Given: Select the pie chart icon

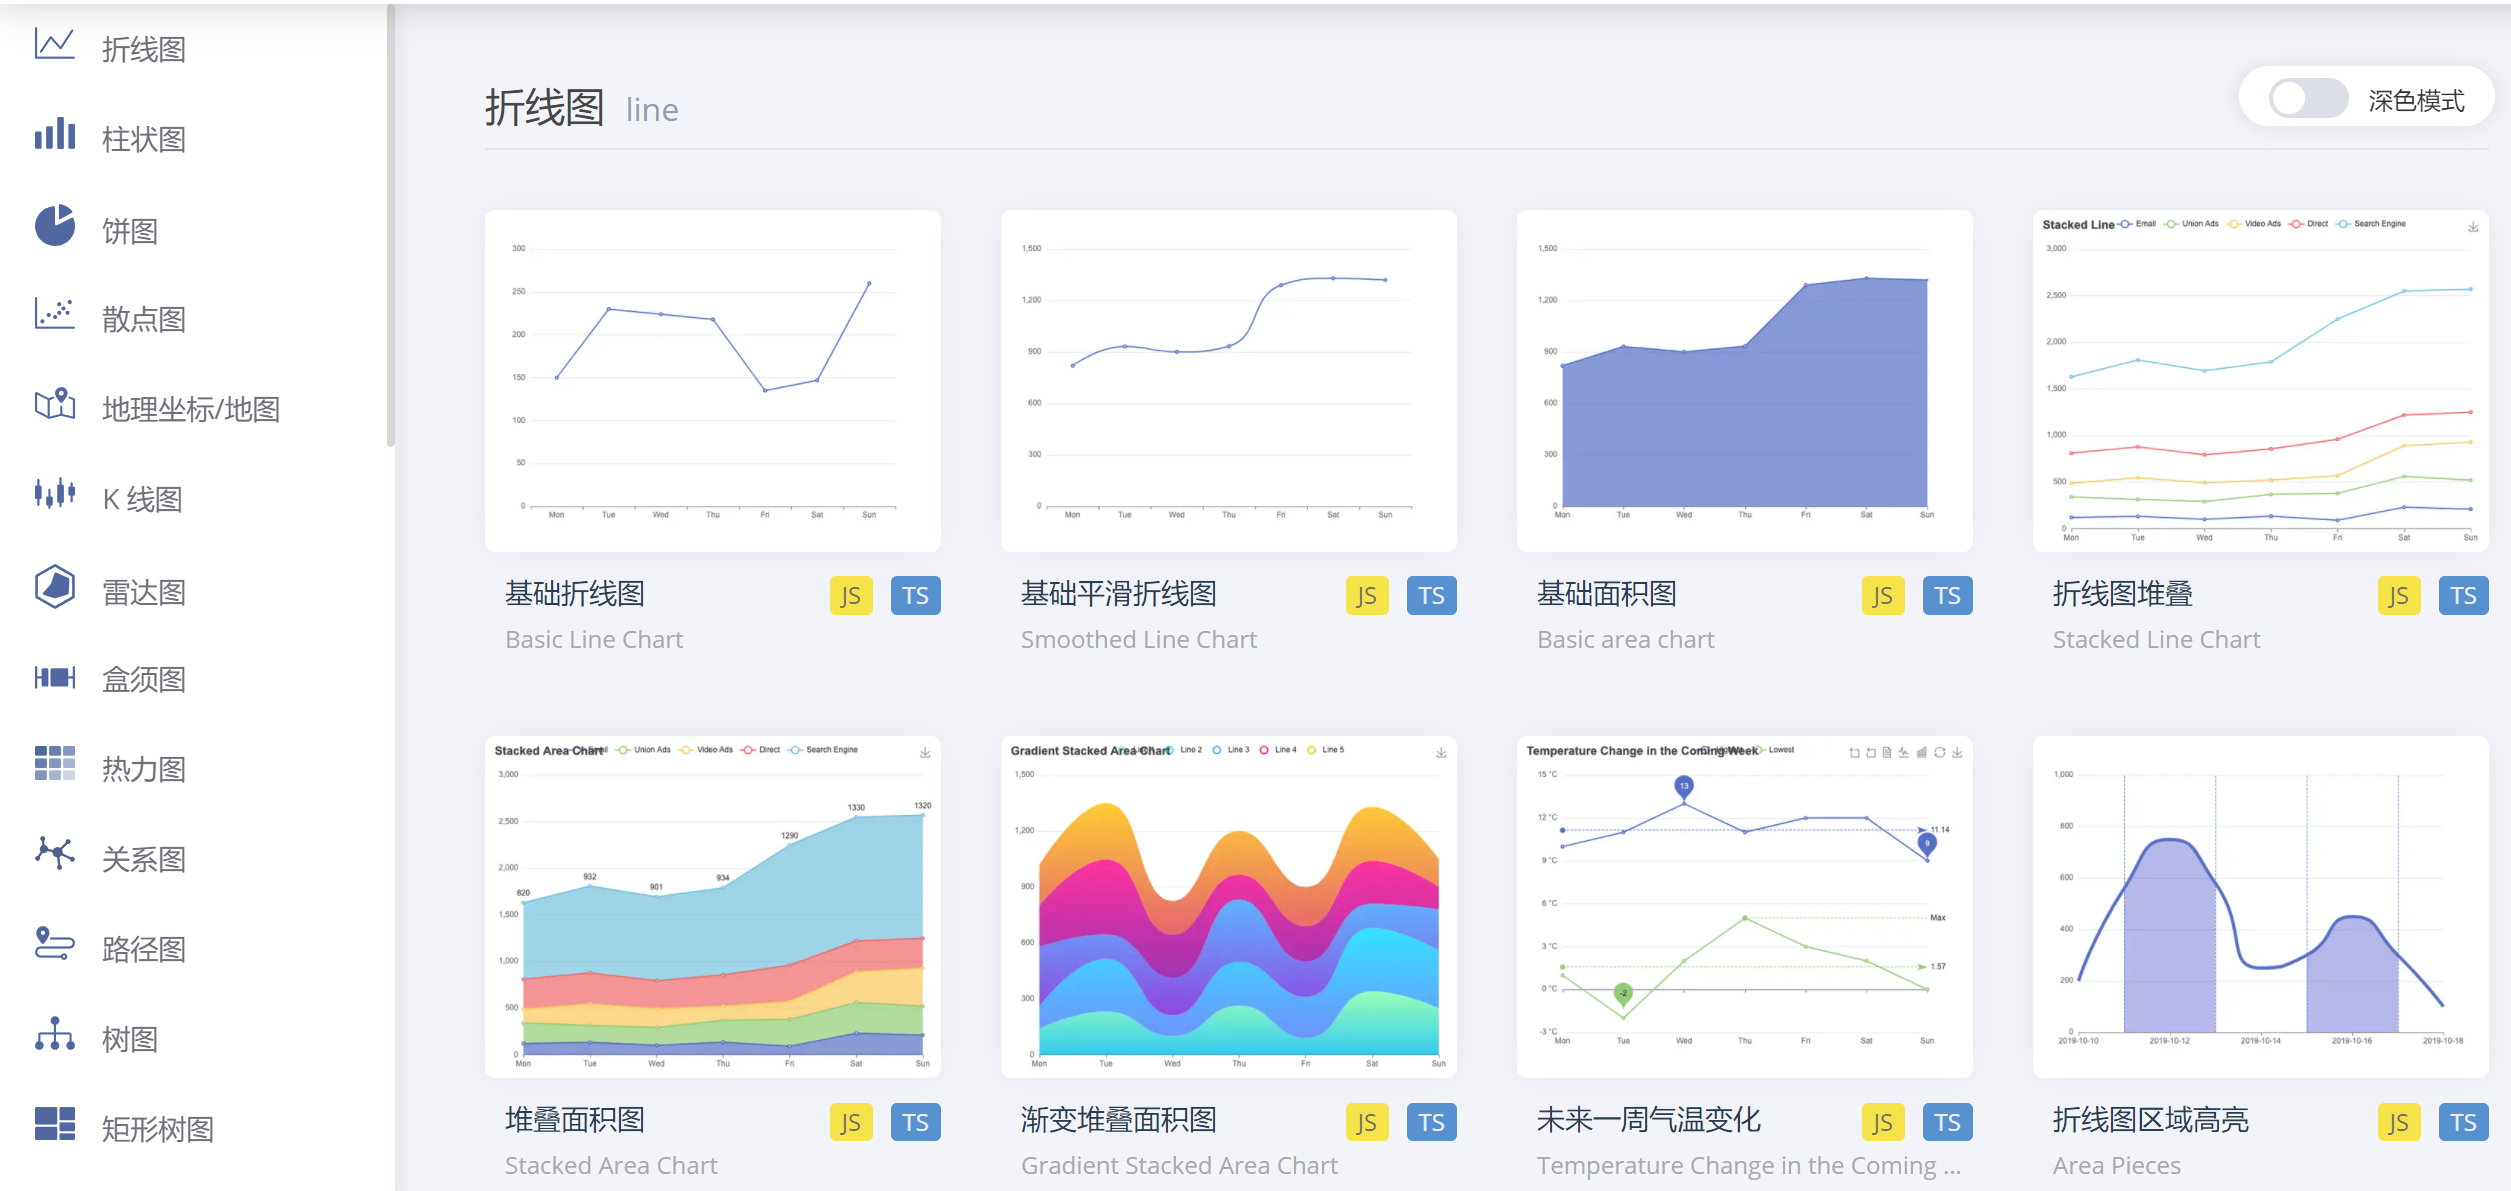Looking at the screenshot, I should (54, 226).
